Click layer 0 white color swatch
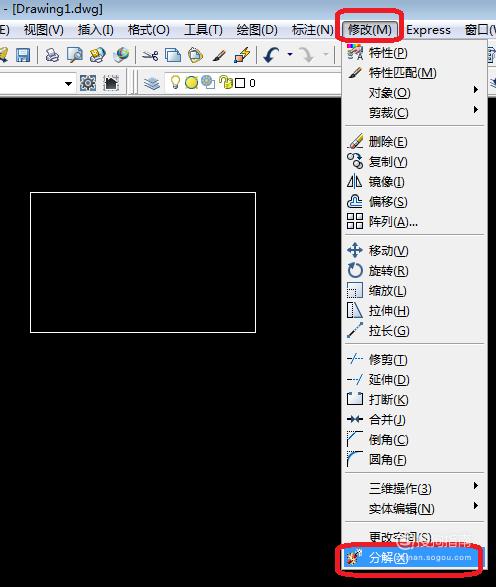This screenshot has height=587, width=496. 240,83
